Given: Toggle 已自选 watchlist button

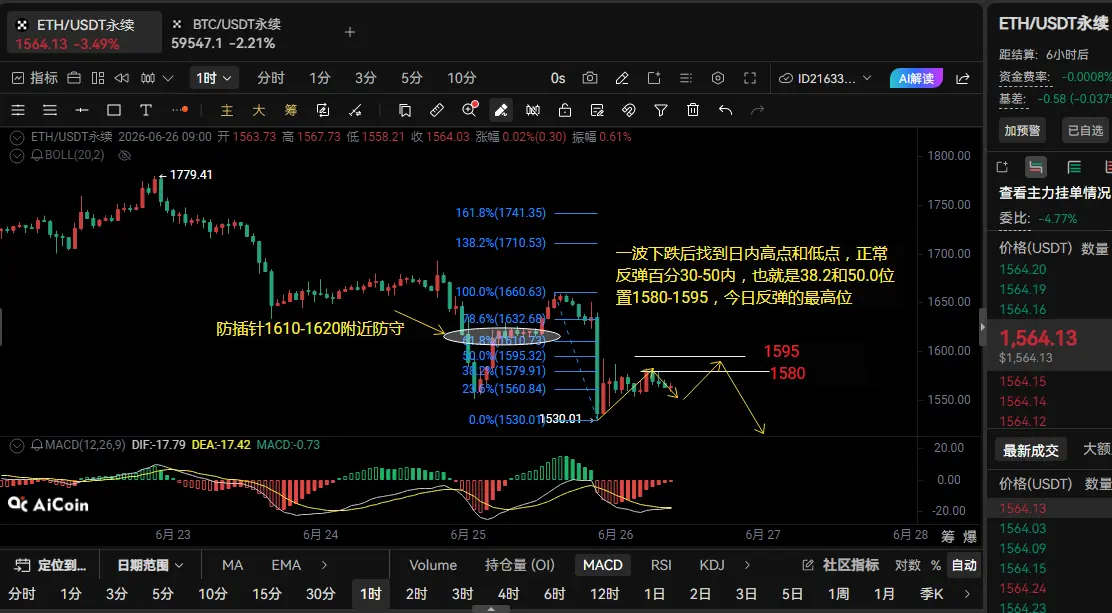Looking at the screenshot, I should click(x=1085, y=131).
